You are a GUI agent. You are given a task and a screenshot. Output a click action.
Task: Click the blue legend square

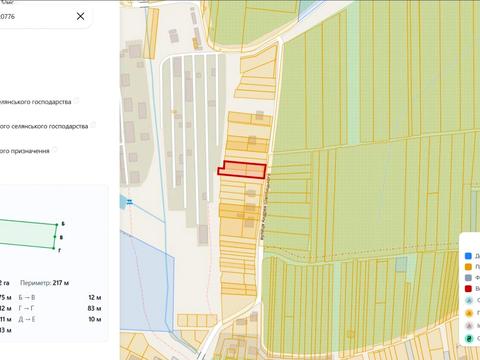pos(468,256)
